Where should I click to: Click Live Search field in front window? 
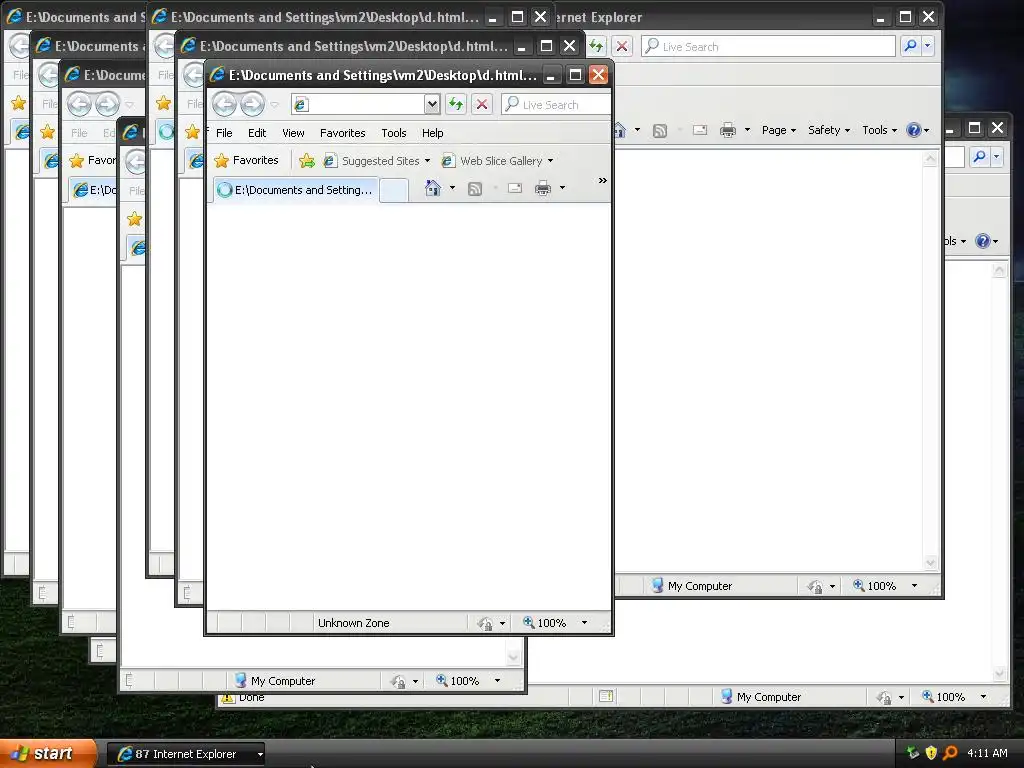point(557,104)
